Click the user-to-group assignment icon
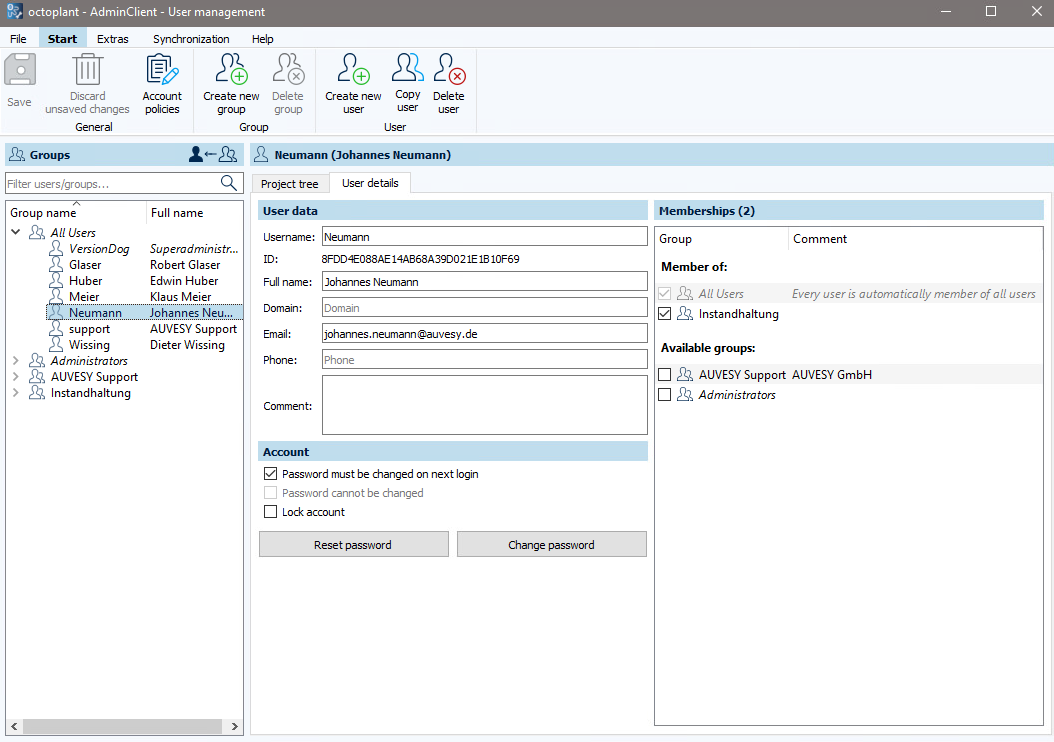 [x=212, y=154]
